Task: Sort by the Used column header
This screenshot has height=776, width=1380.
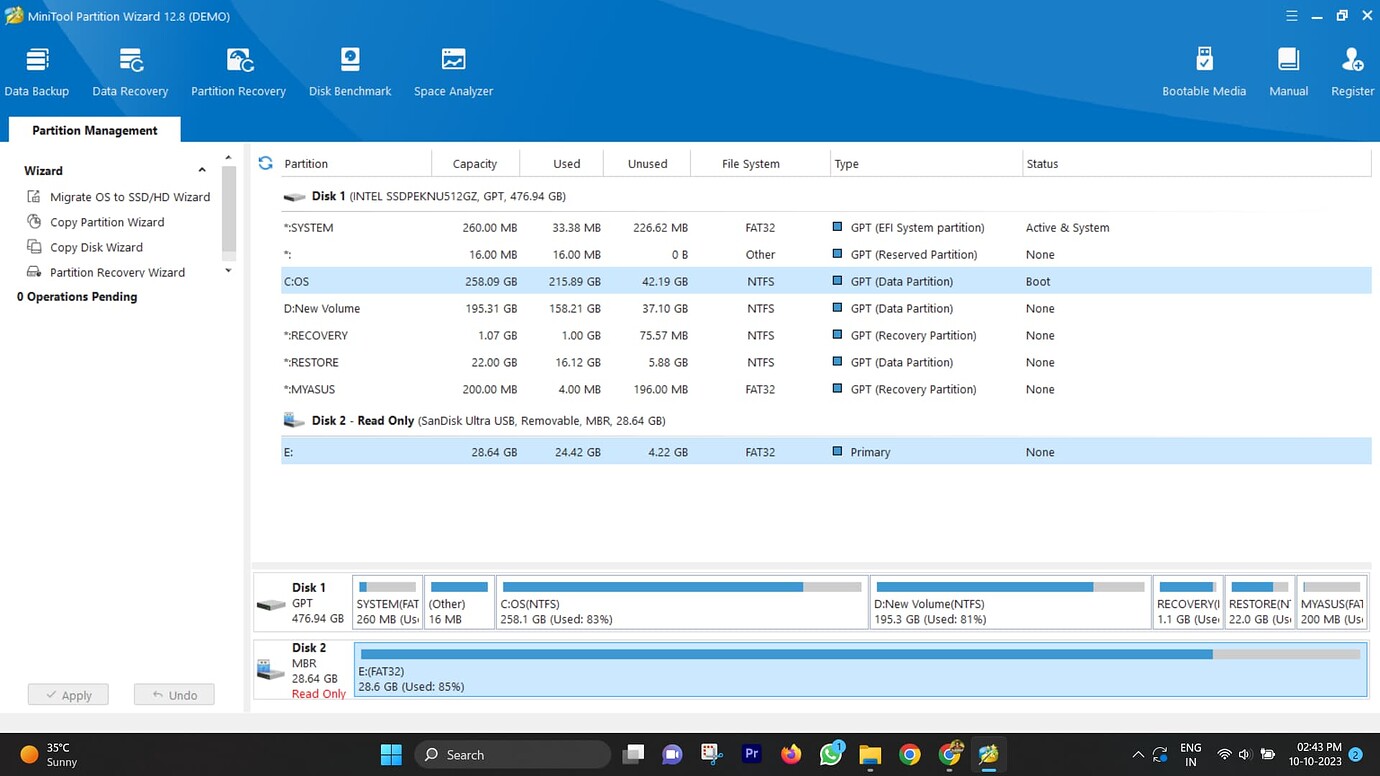Action: [x=566, y=163]
